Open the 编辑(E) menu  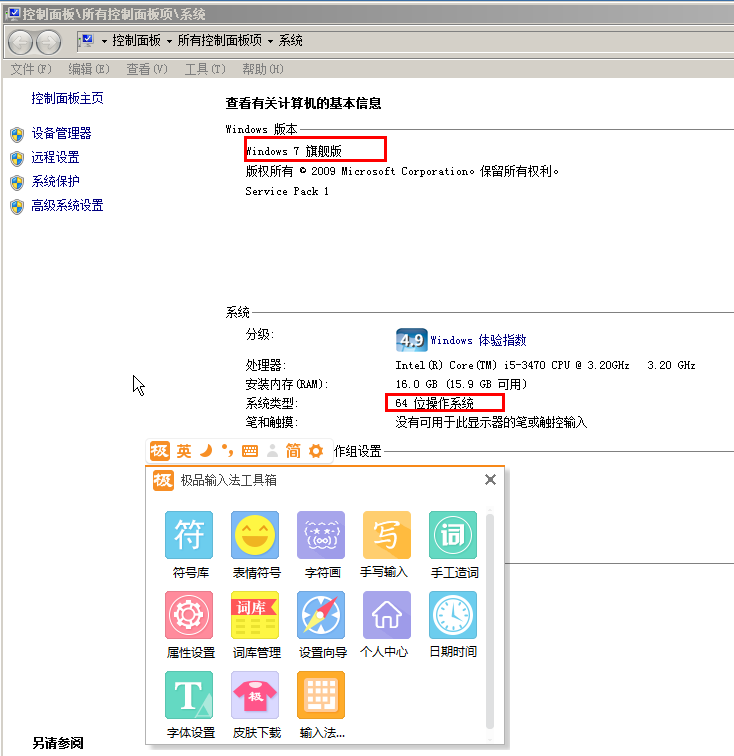click(x=89, y=69)
